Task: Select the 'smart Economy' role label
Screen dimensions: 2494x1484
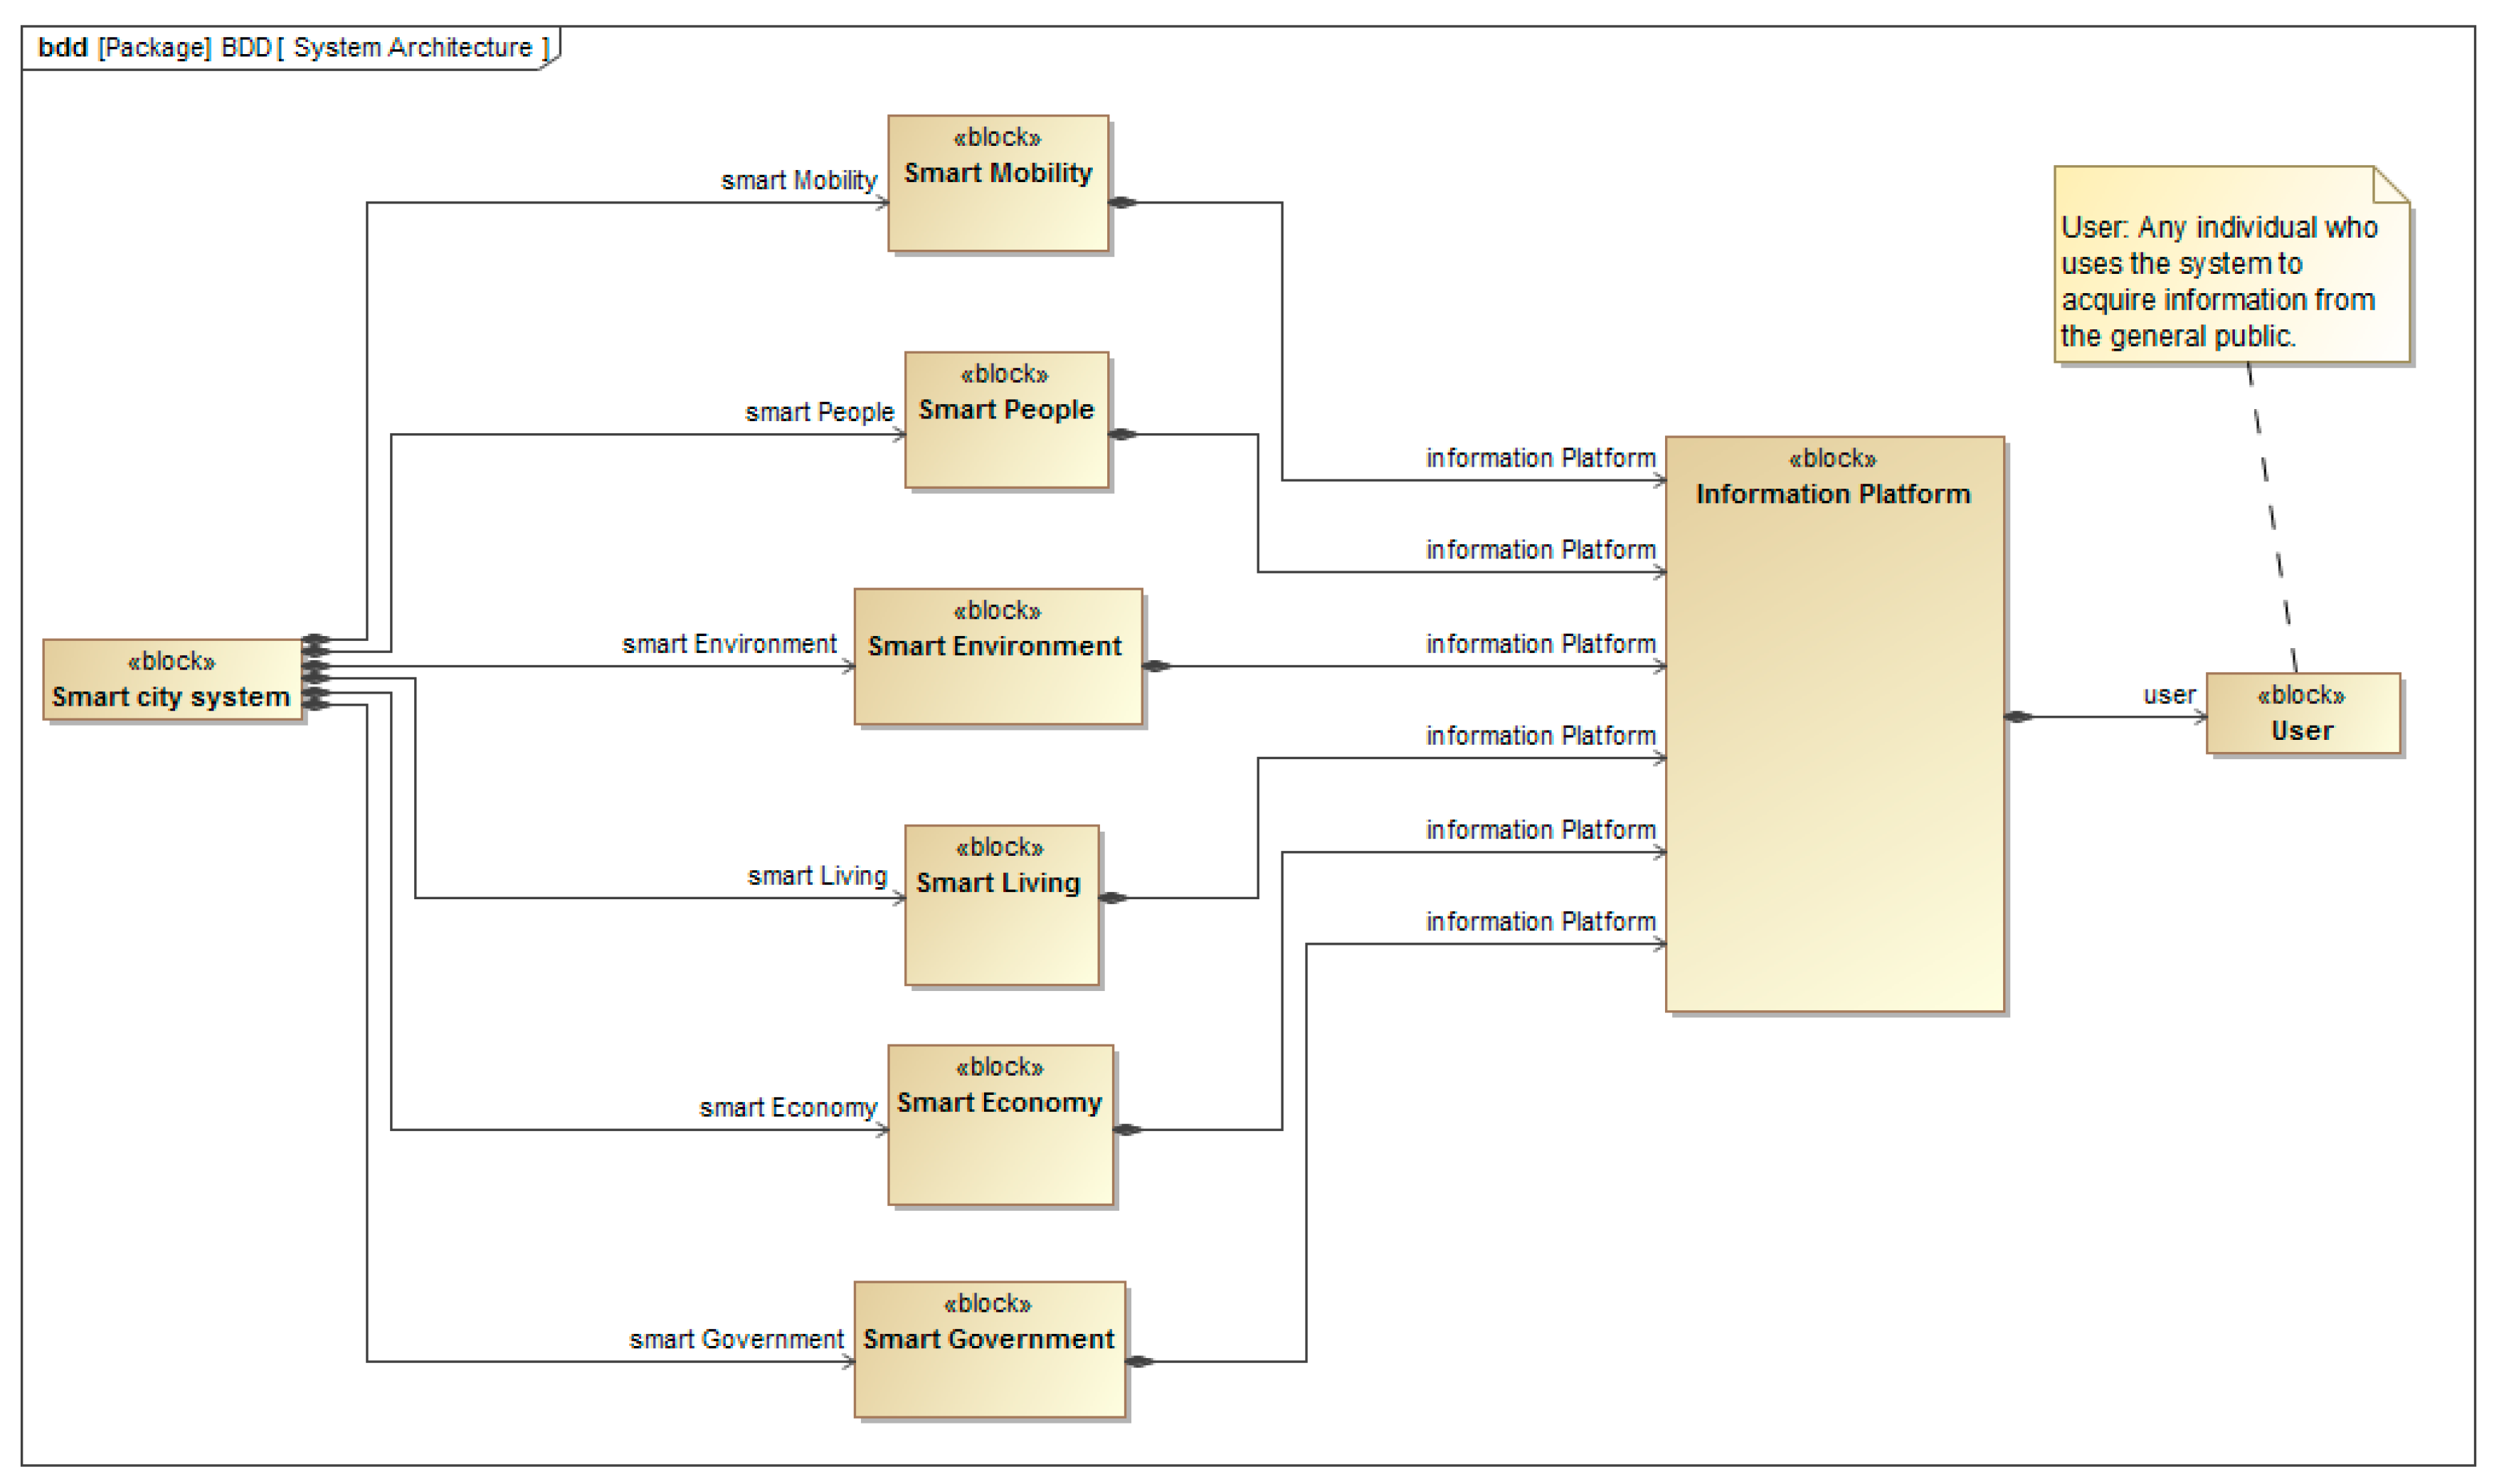Action: pyautogui.click(x=788, y=1108)
